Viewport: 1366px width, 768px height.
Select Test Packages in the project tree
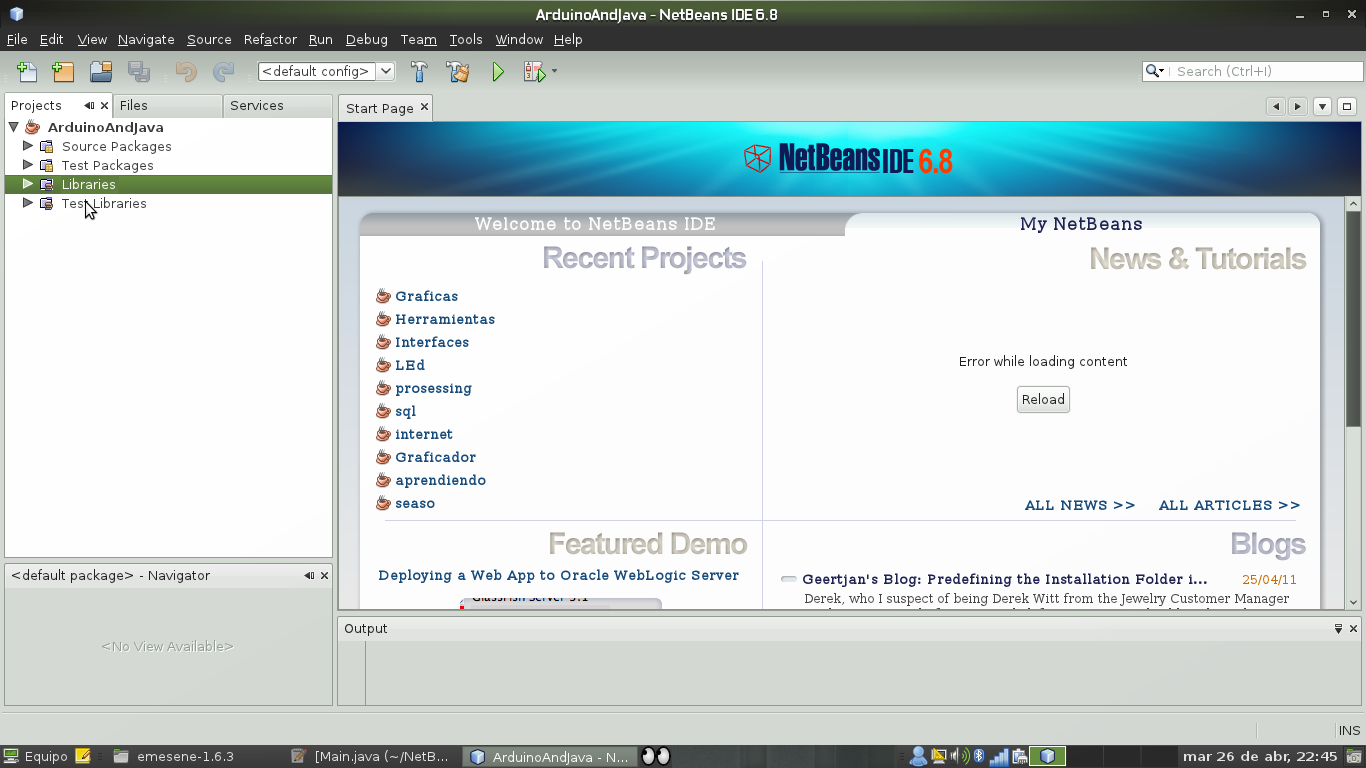click(x=107, y=165)
